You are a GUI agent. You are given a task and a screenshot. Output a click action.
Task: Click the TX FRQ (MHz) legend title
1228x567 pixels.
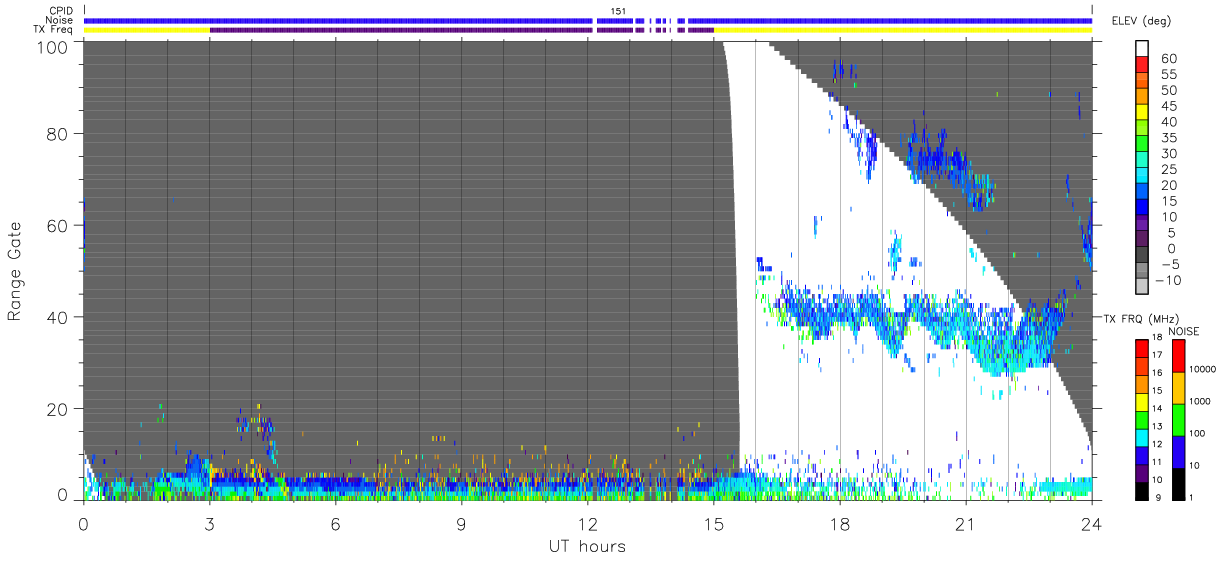(x=1140, y=319)
